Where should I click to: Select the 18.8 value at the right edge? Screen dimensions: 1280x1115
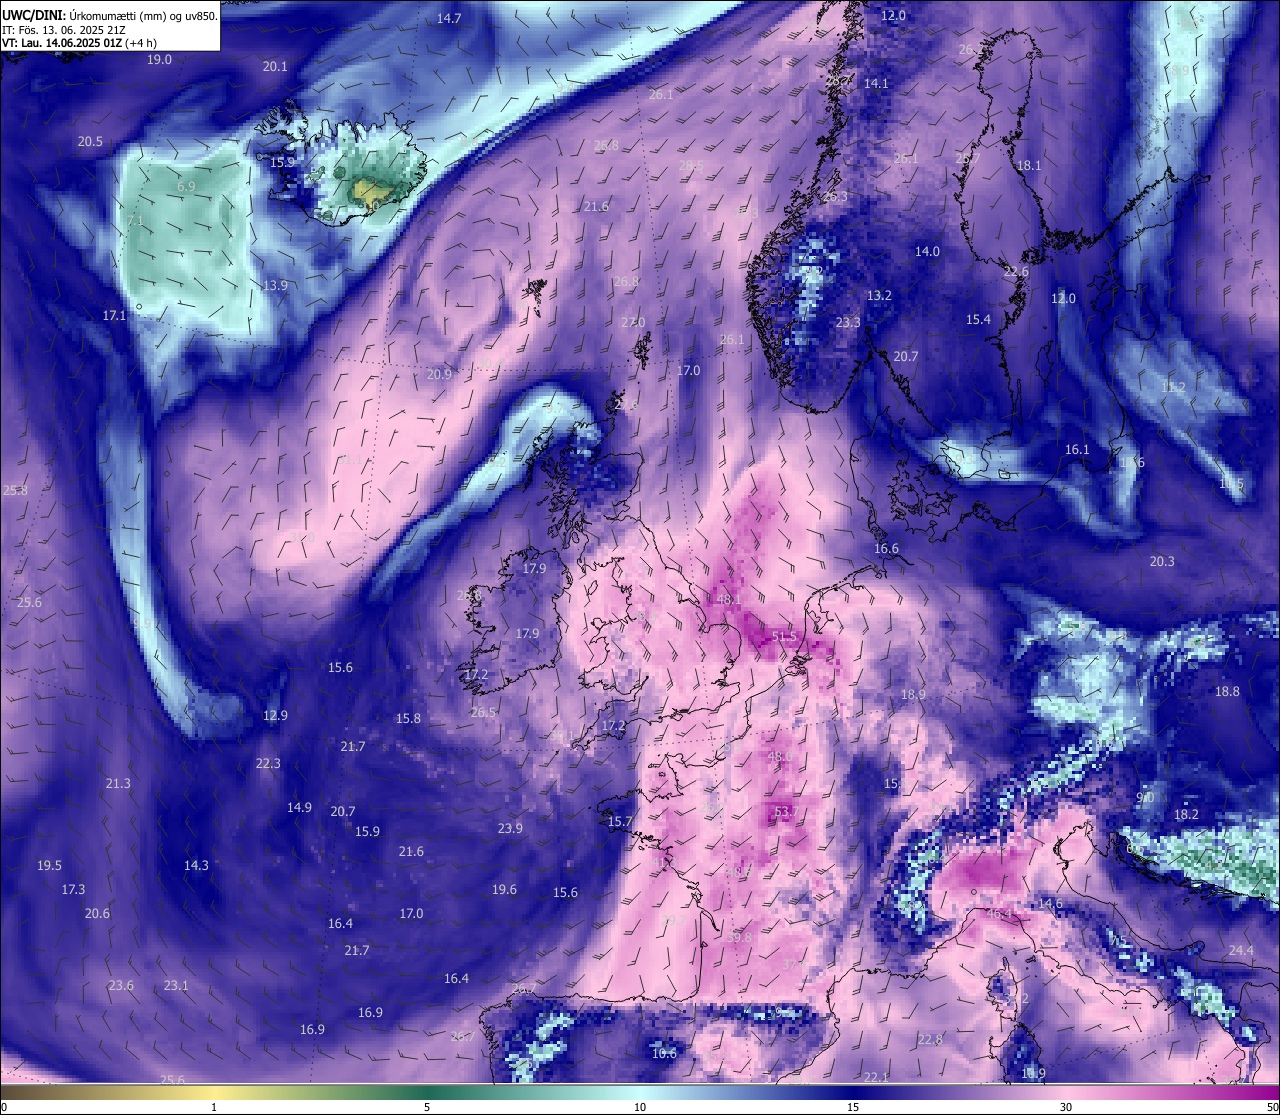pos(1227,692)
